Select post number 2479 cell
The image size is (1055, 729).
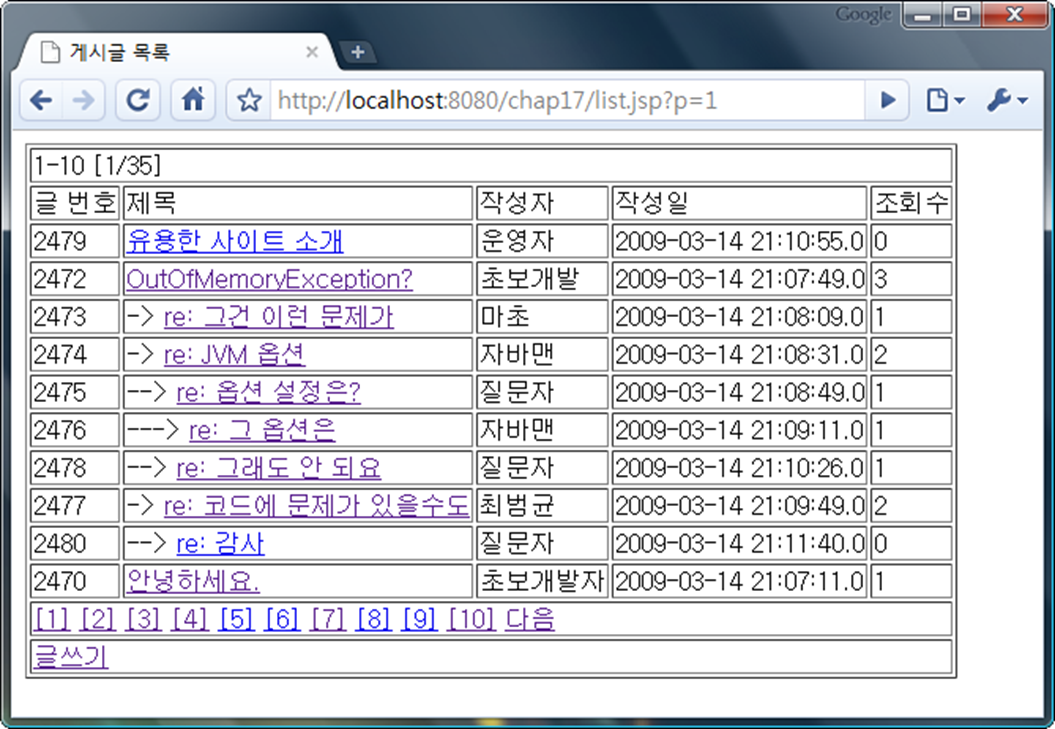75,241
